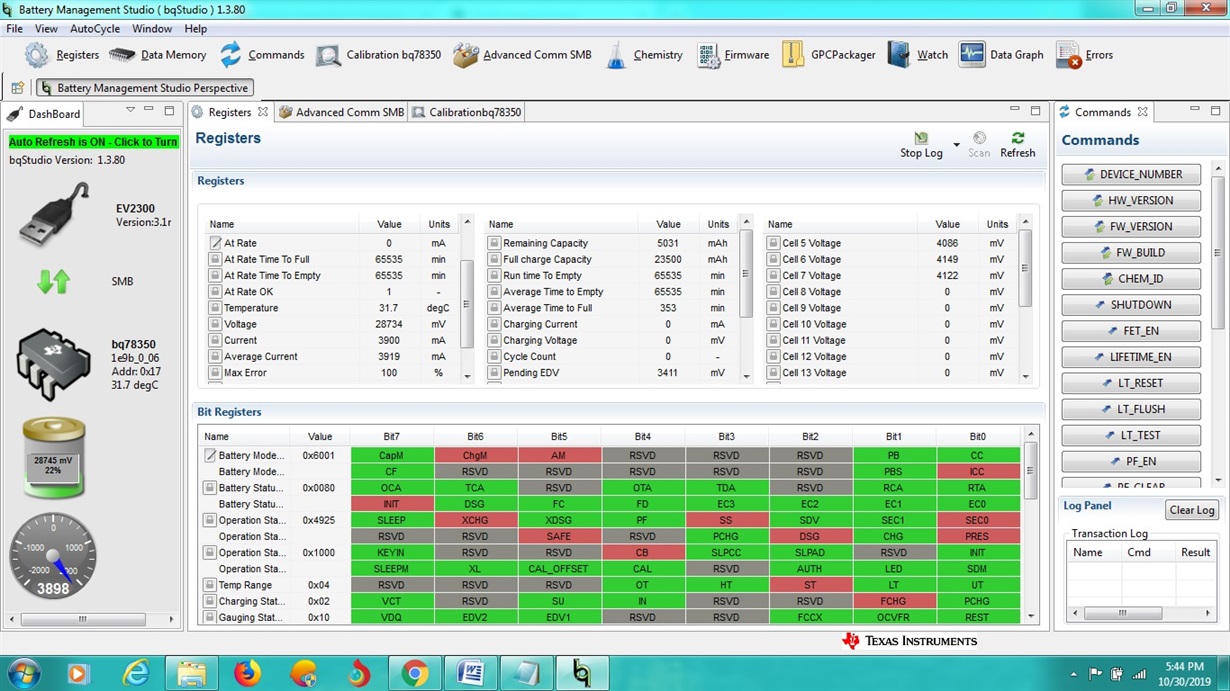Open the Commands toolbar icon

(x=262, y=55)
